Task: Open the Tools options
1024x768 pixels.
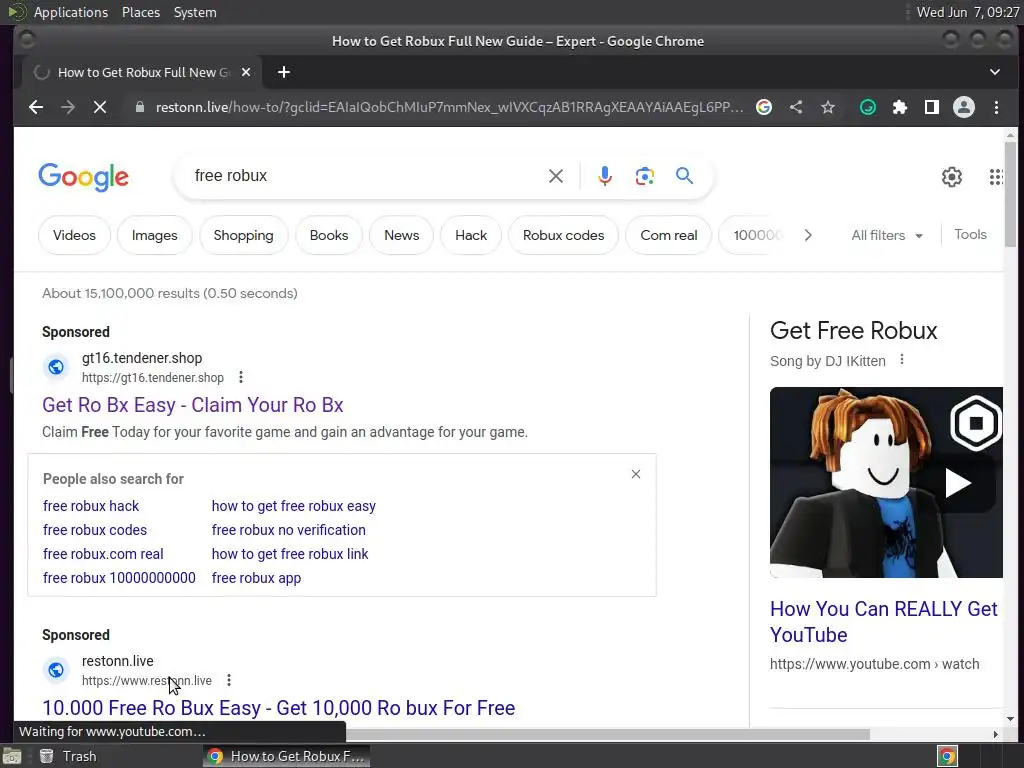Action: pyautogui.click(x=970, y=234)
